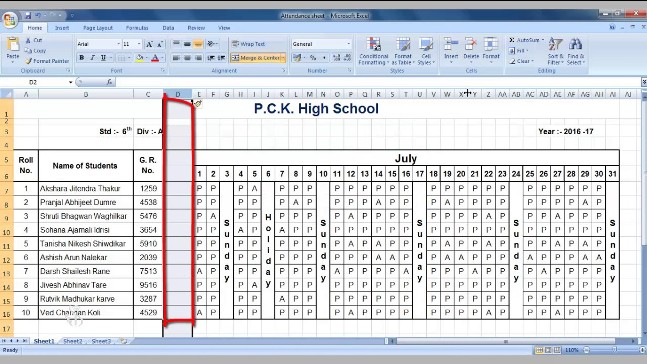Switch to the Sheet2 worksheet tab
Image resolution: width=647 pixels, height=364 pixels.
pos(73,341)
